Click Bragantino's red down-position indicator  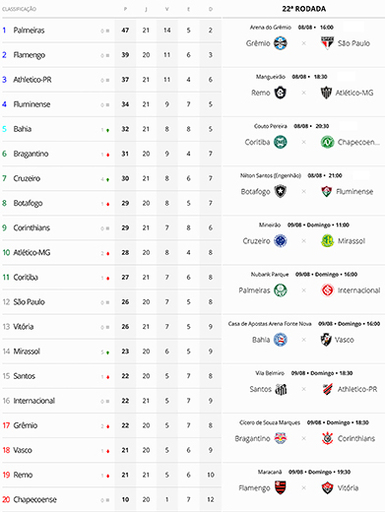pos(108,155)
